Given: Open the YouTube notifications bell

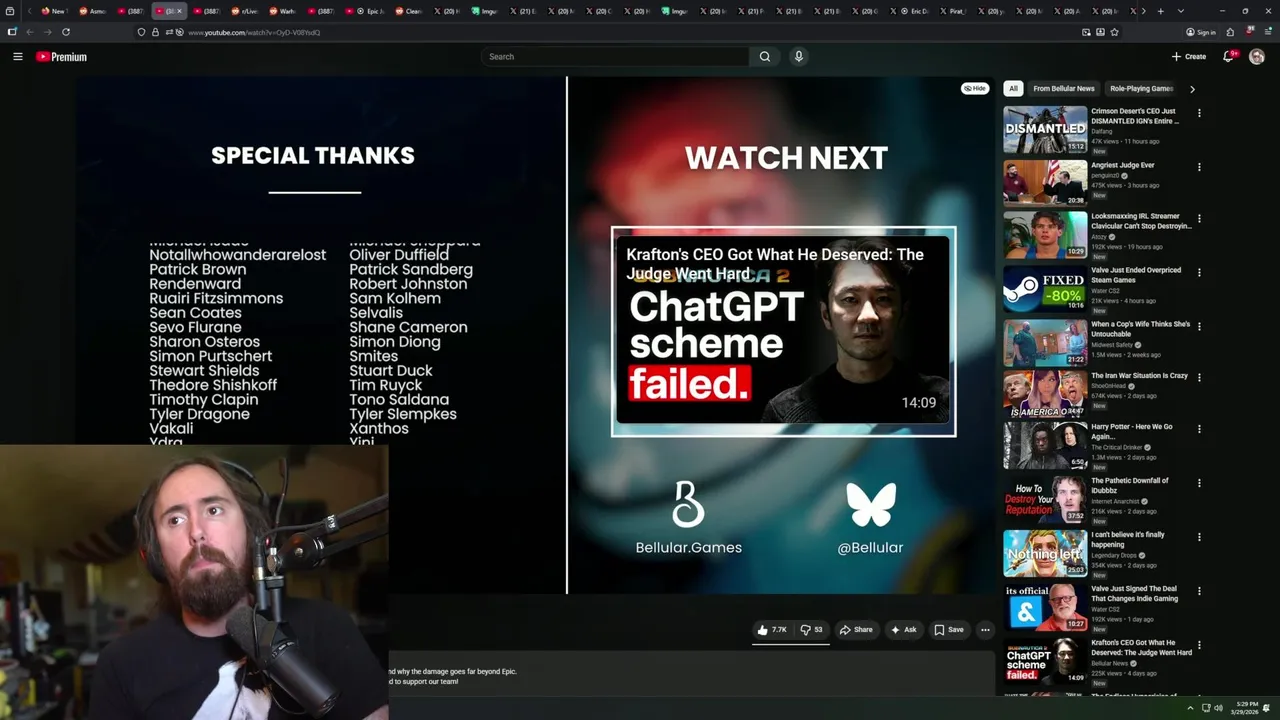Looking at the screenshot, I should coord(1229,57).
